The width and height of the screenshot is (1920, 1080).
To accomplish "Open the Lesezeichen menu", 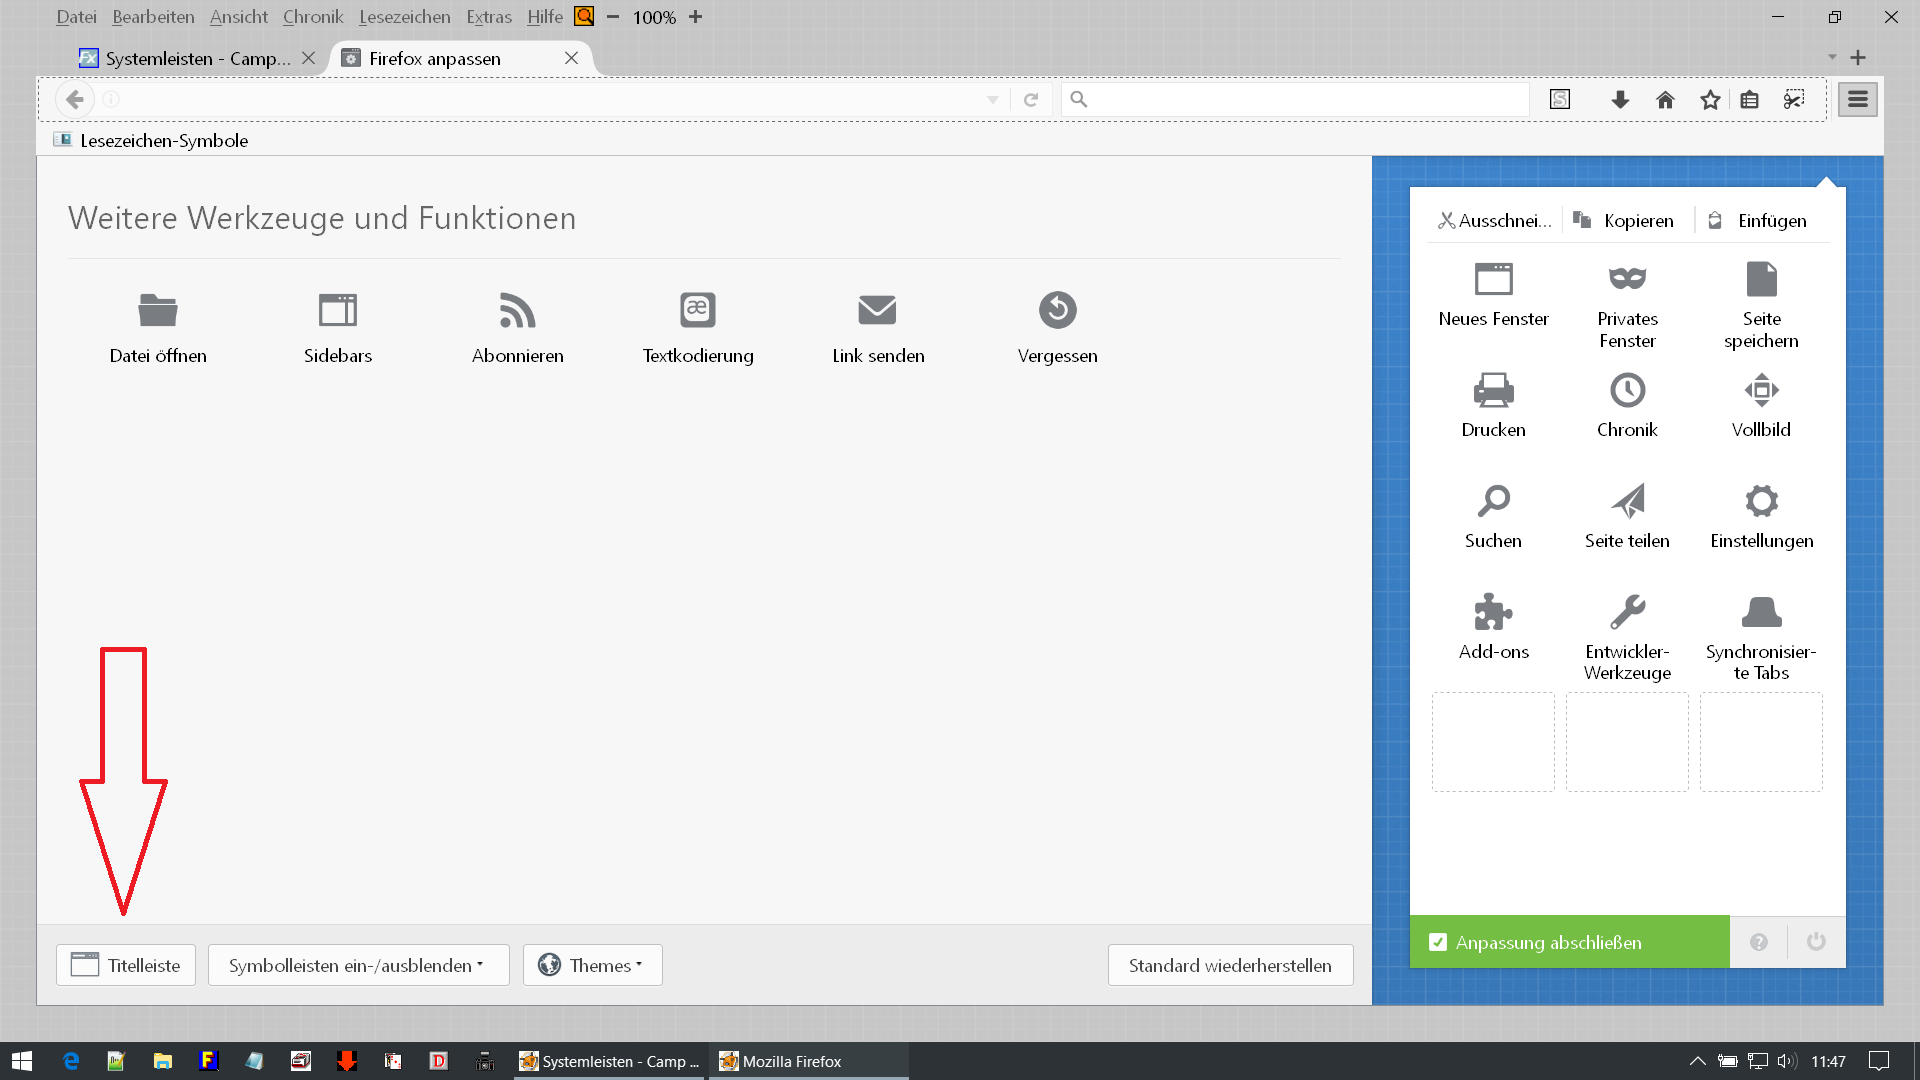I will click(x=404, y=17).
